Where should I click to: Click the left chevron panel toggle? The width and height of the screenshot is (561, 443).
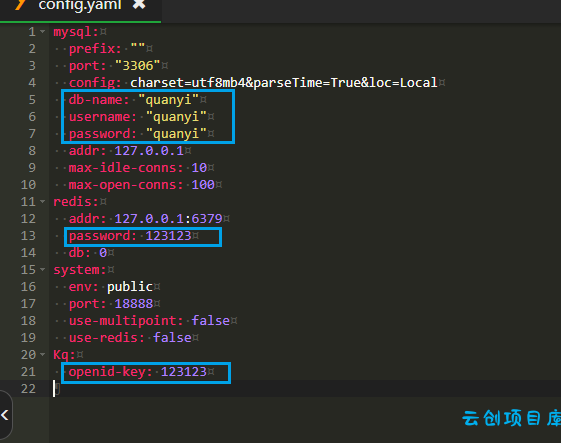click(5, 415)
